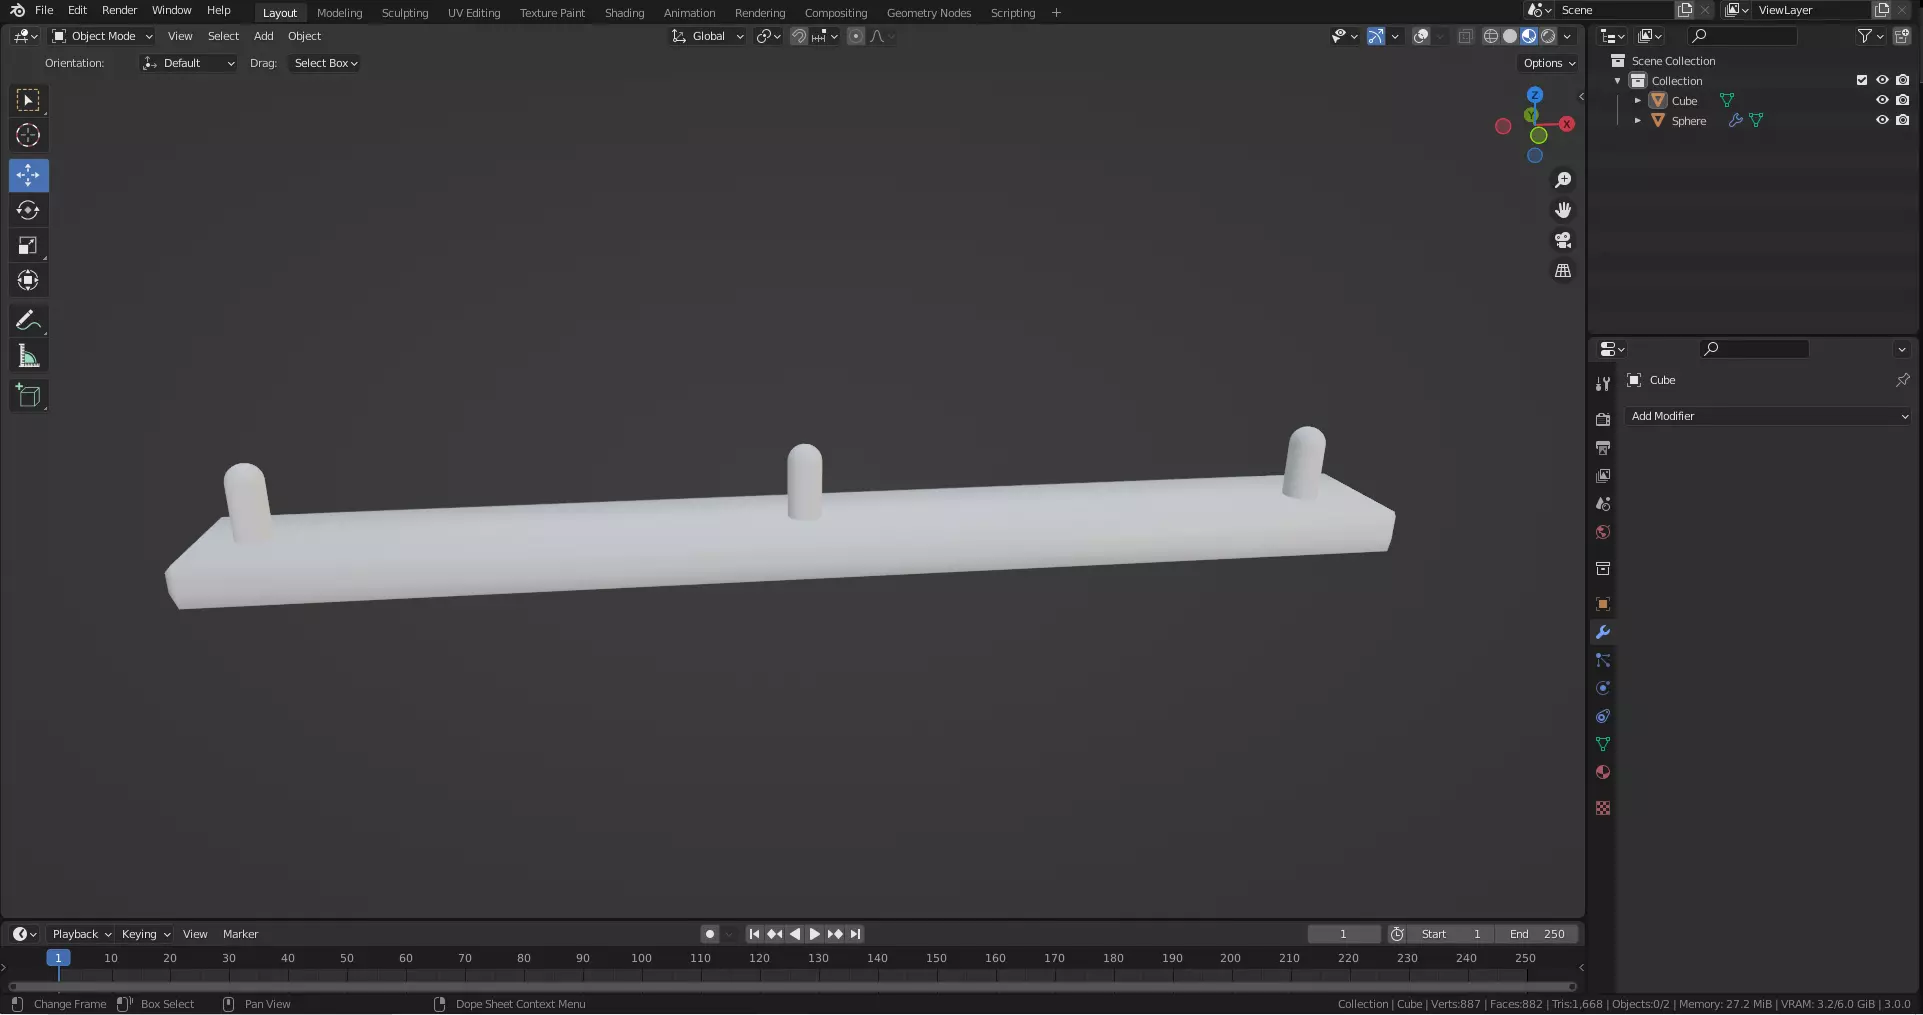This screenshot has height=1015, width=1923.
Task: Open Material properties tab
Action: coord(1603,772)
